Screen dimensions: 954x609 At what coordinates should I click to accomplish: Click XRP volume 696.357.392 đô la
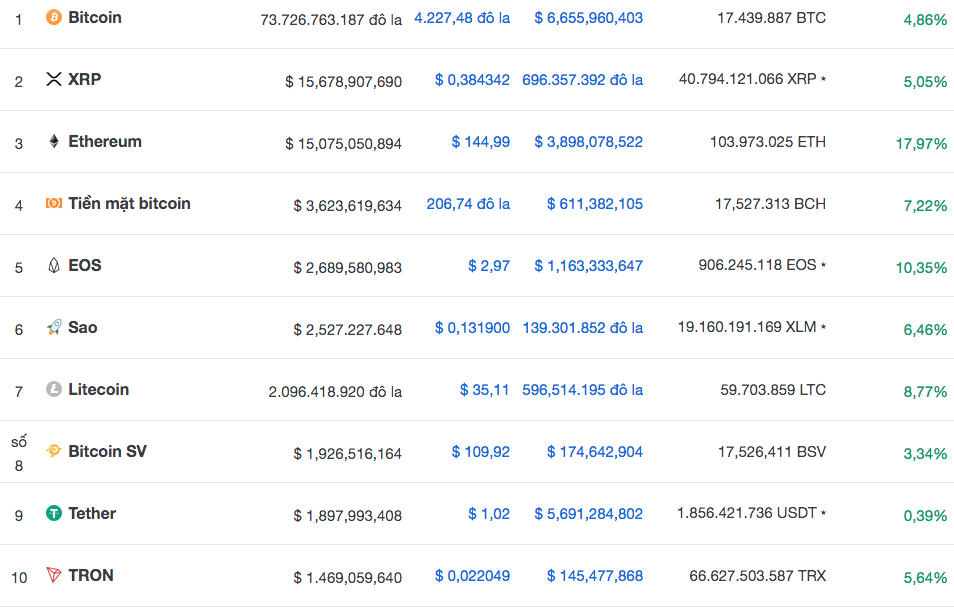click(x=582, y=80)
